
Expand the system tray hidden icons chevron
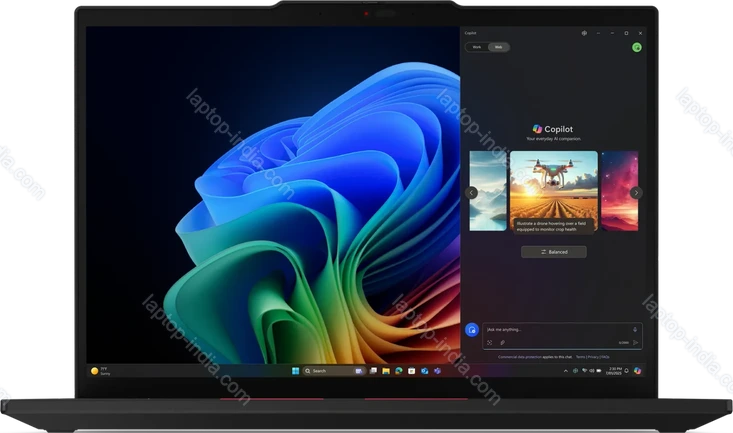coord(565,371)
